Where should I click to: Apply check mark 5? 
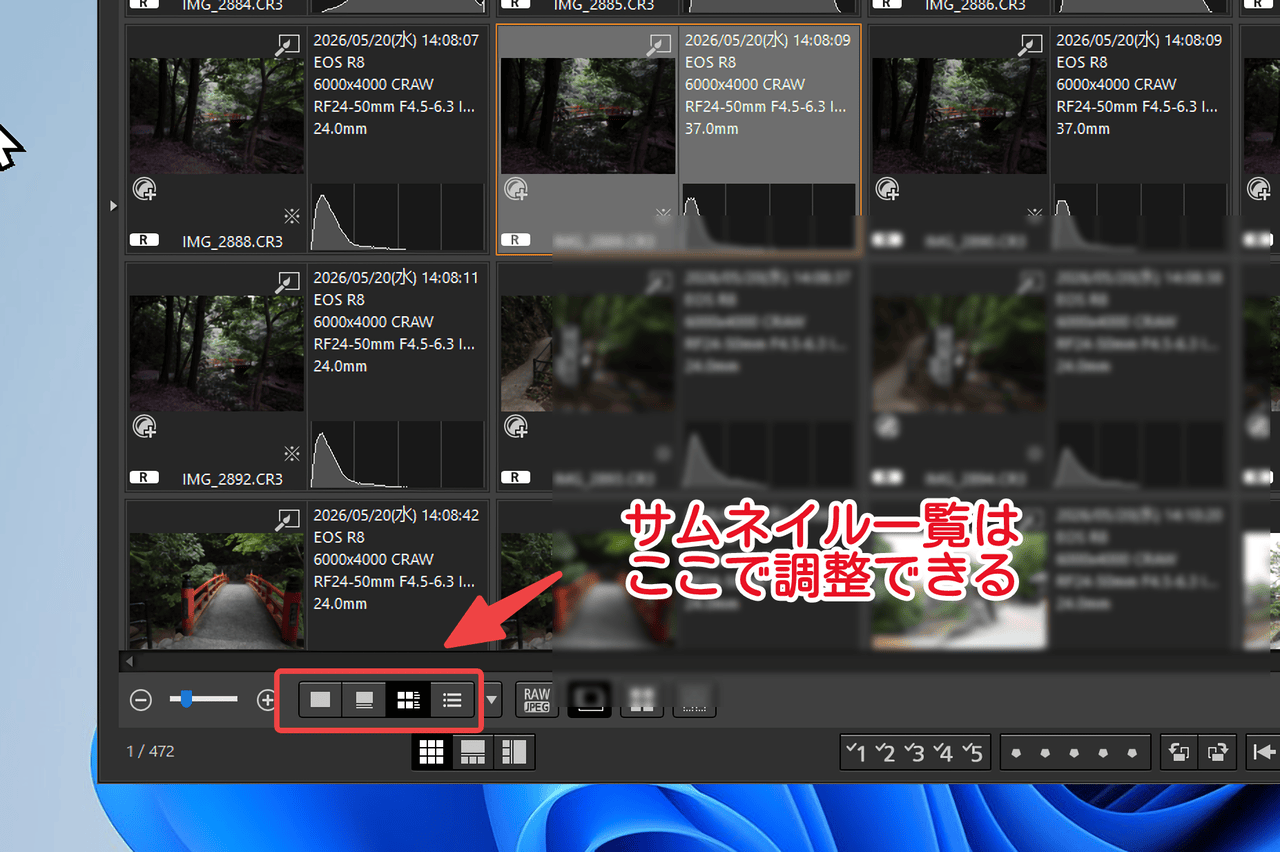(x=972, y=753)
